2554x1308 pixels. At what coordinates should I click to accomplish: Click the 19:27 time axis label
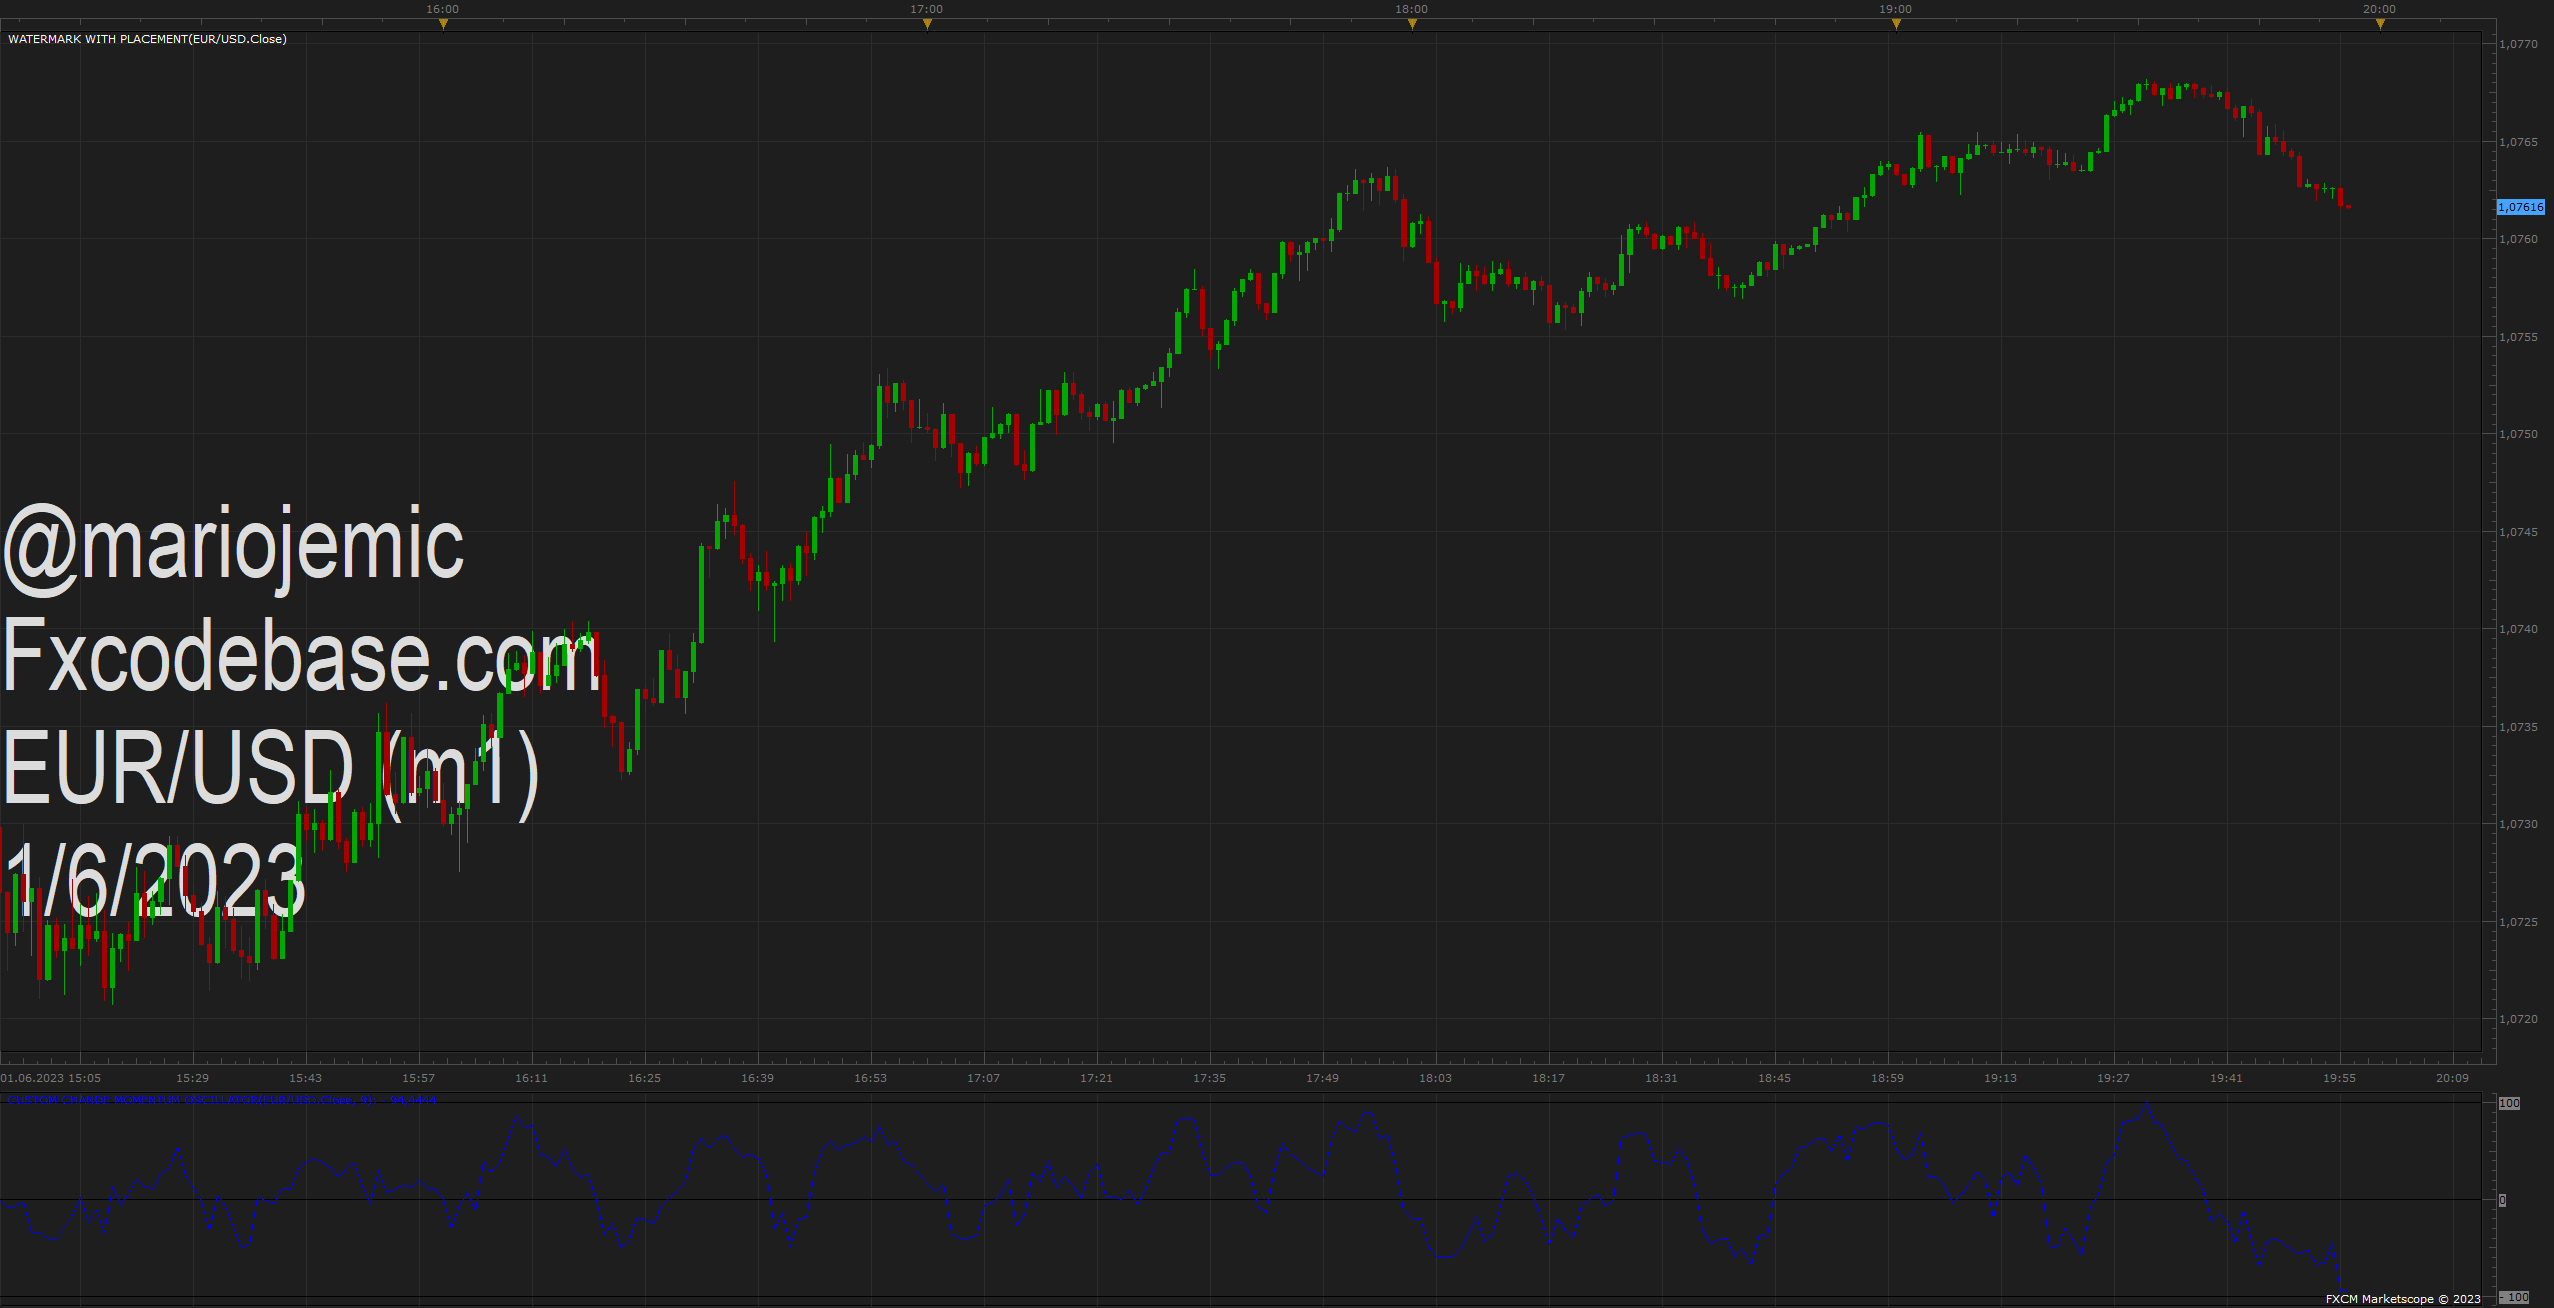pos(2113,1078)
